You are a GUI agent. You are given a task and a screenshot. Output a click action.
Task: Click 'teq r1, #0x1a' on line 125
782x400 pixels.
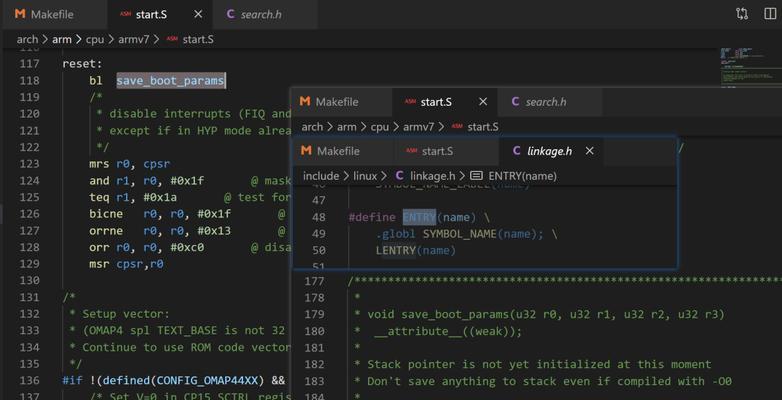coord(133,198)
